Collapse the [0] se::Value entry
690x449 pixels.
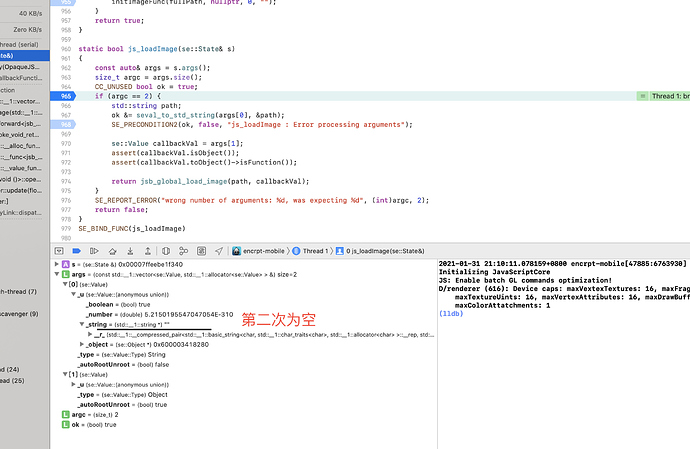pos(65,284)
